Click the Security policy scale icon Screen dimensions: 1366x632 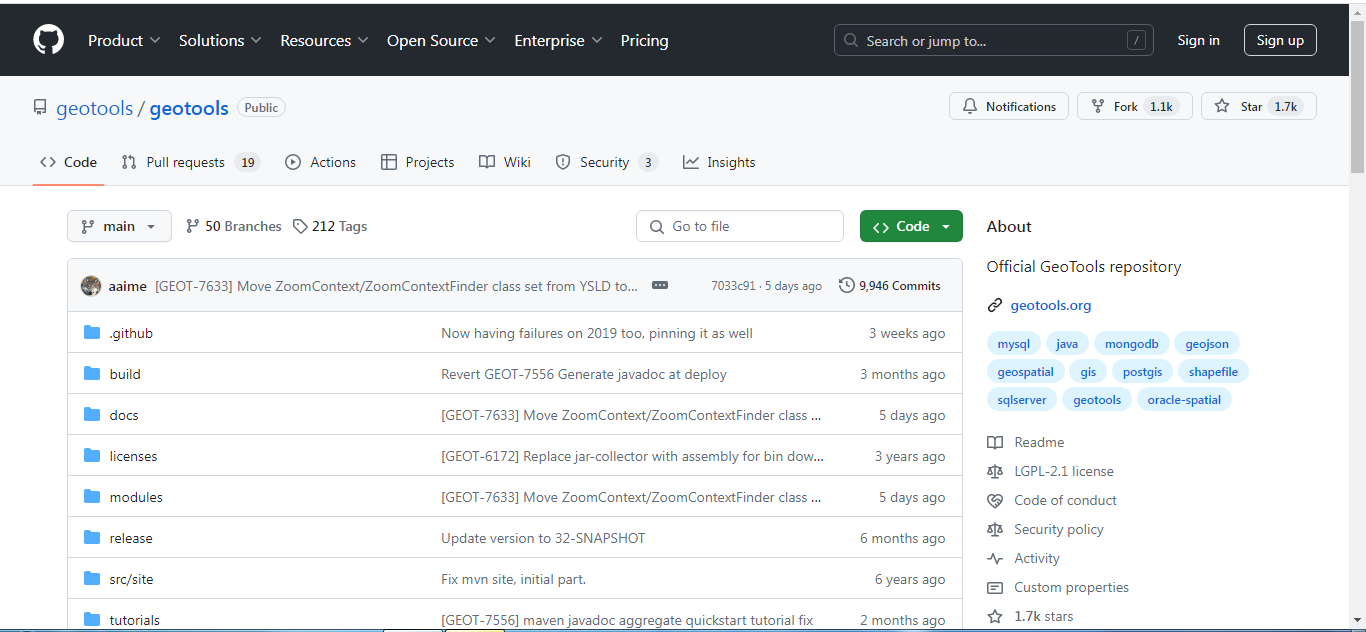(x=995, y=530)
